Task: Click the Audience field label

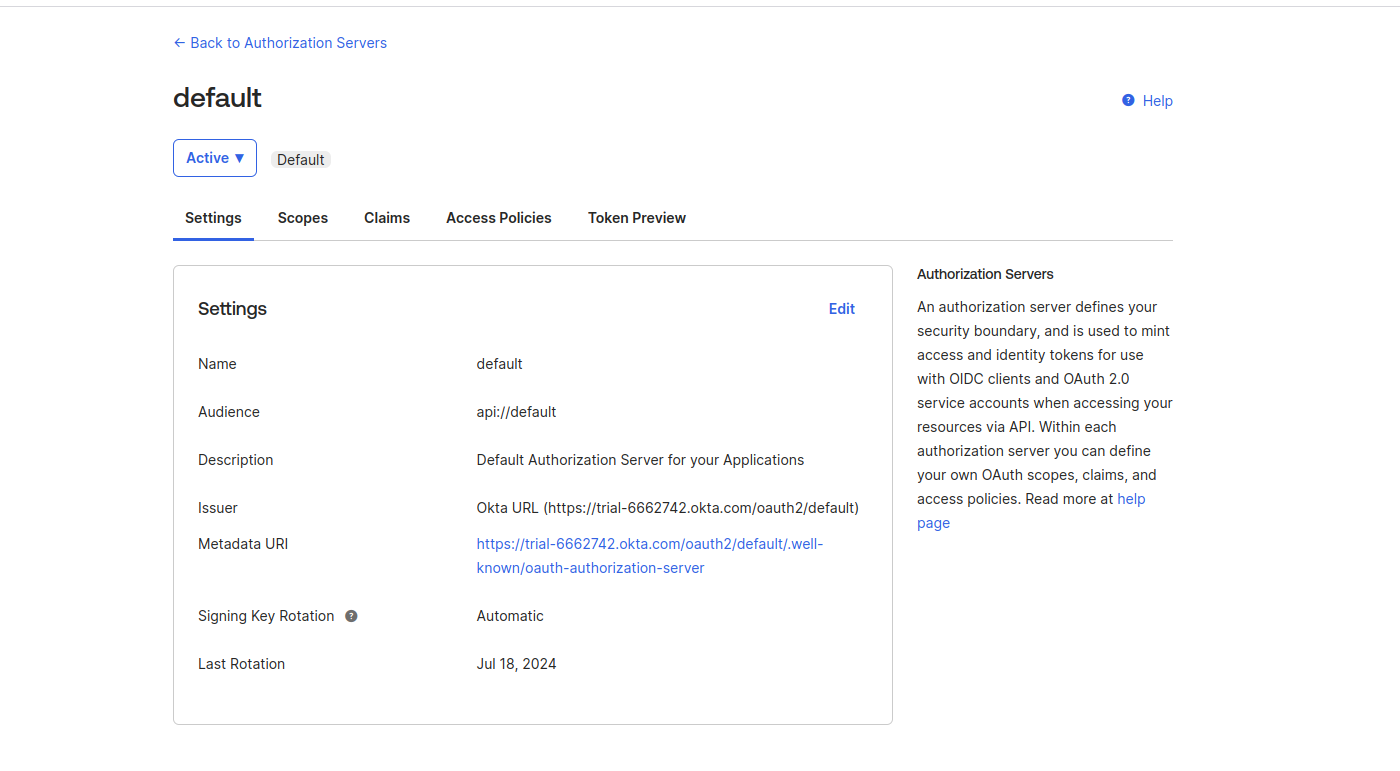Action: click(x=229, y=412)
